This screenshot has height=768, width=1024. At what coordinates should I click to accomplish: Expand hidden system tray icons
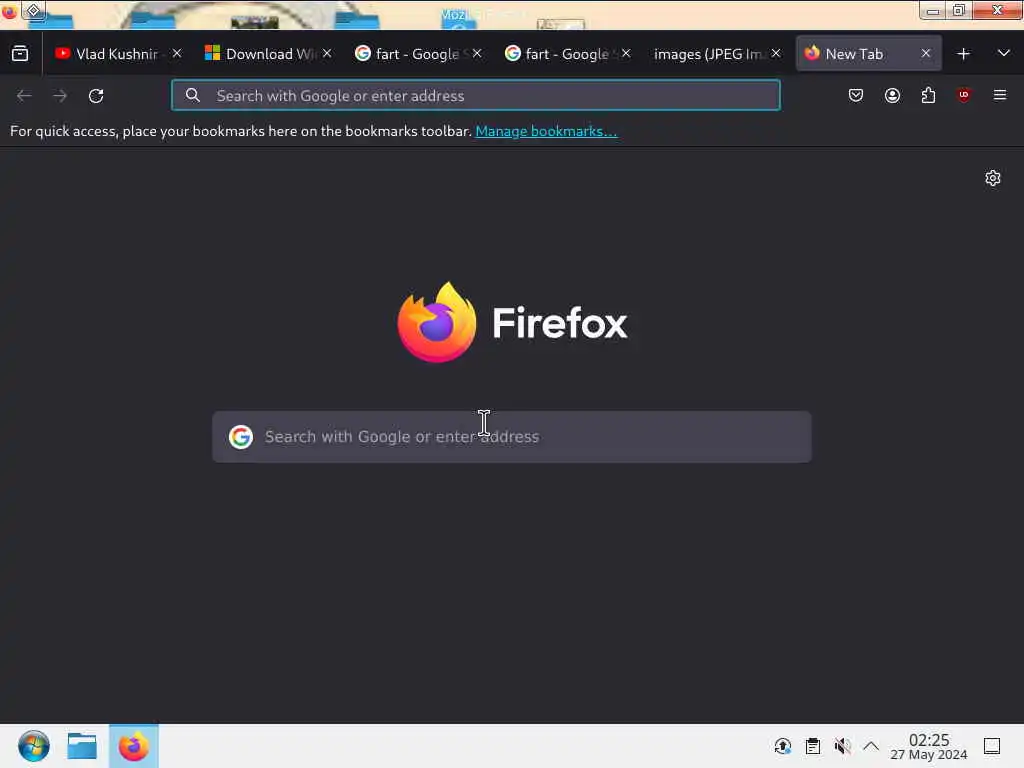click(871, 746)
